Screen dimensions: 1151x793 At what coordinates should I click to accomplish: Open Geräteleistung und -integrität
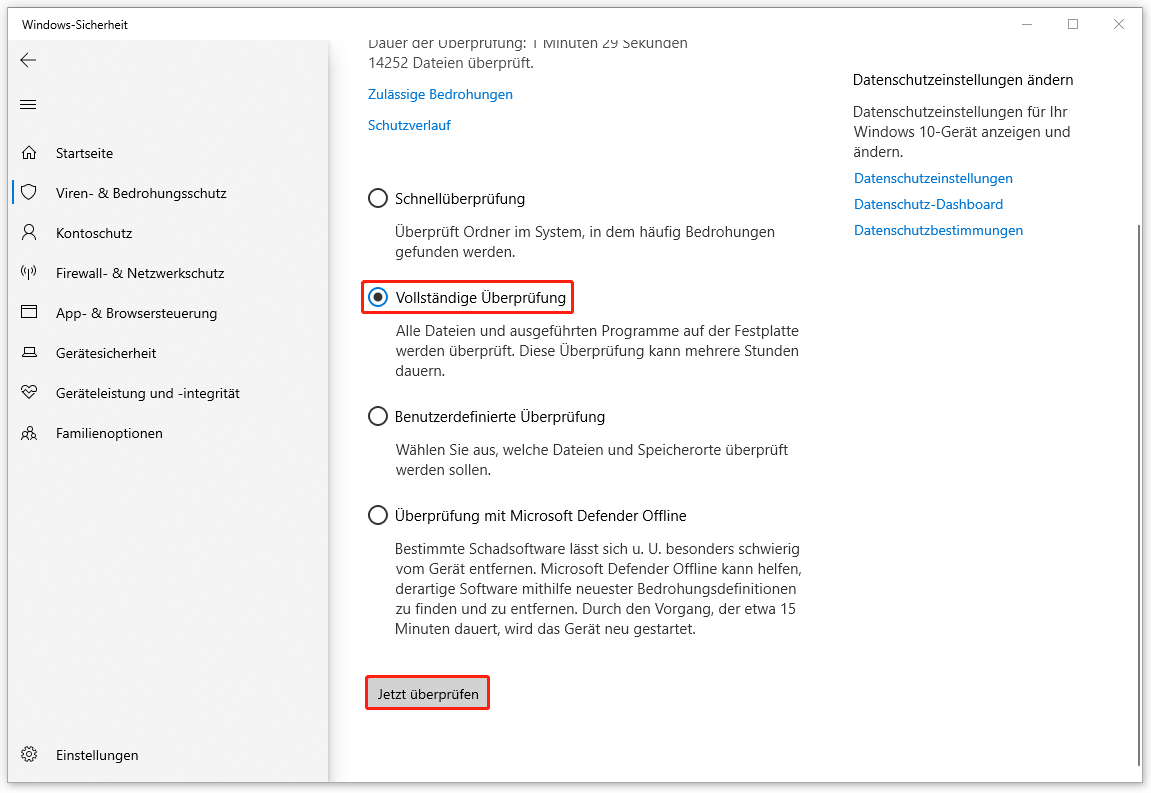click(x=147, y=392)
